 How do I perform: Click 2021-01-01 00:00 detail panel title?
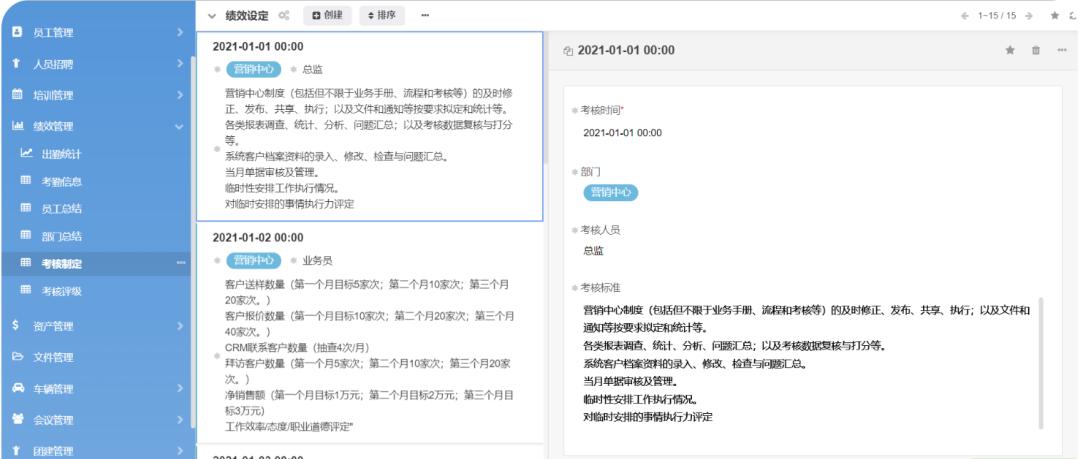[x=626, y=50]
